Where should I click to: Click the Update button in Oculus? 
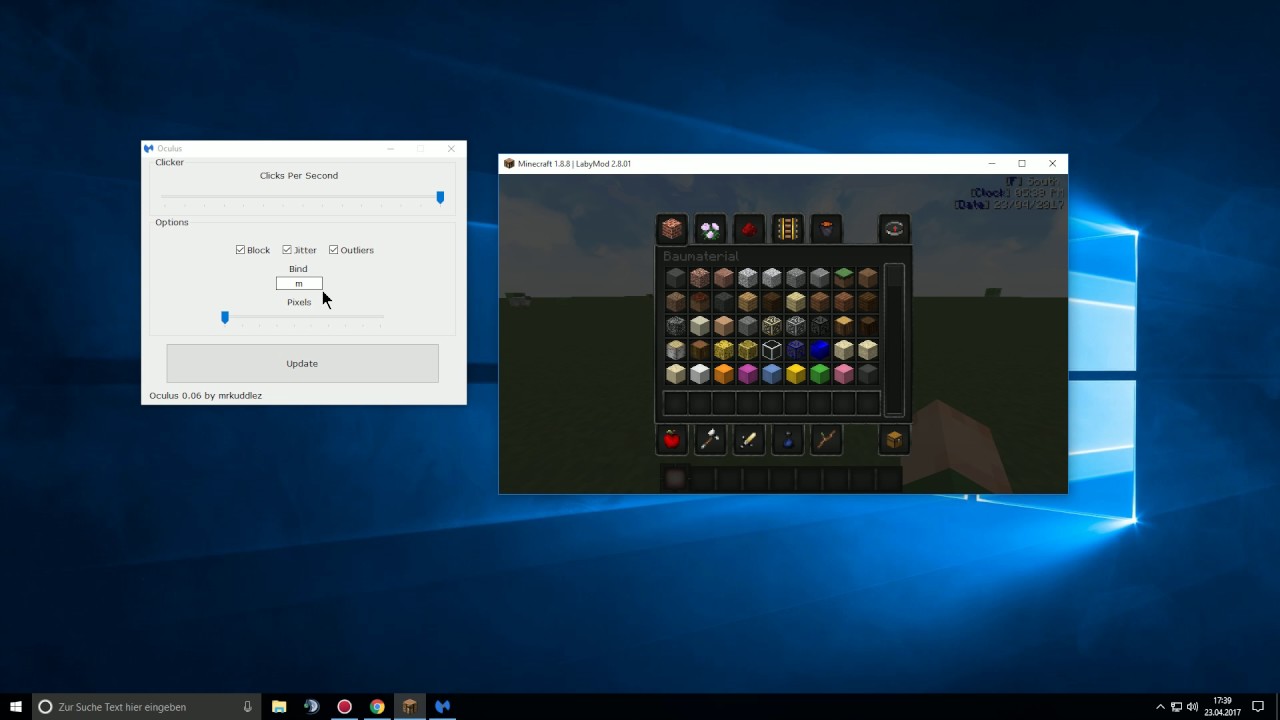pos(302,363)
